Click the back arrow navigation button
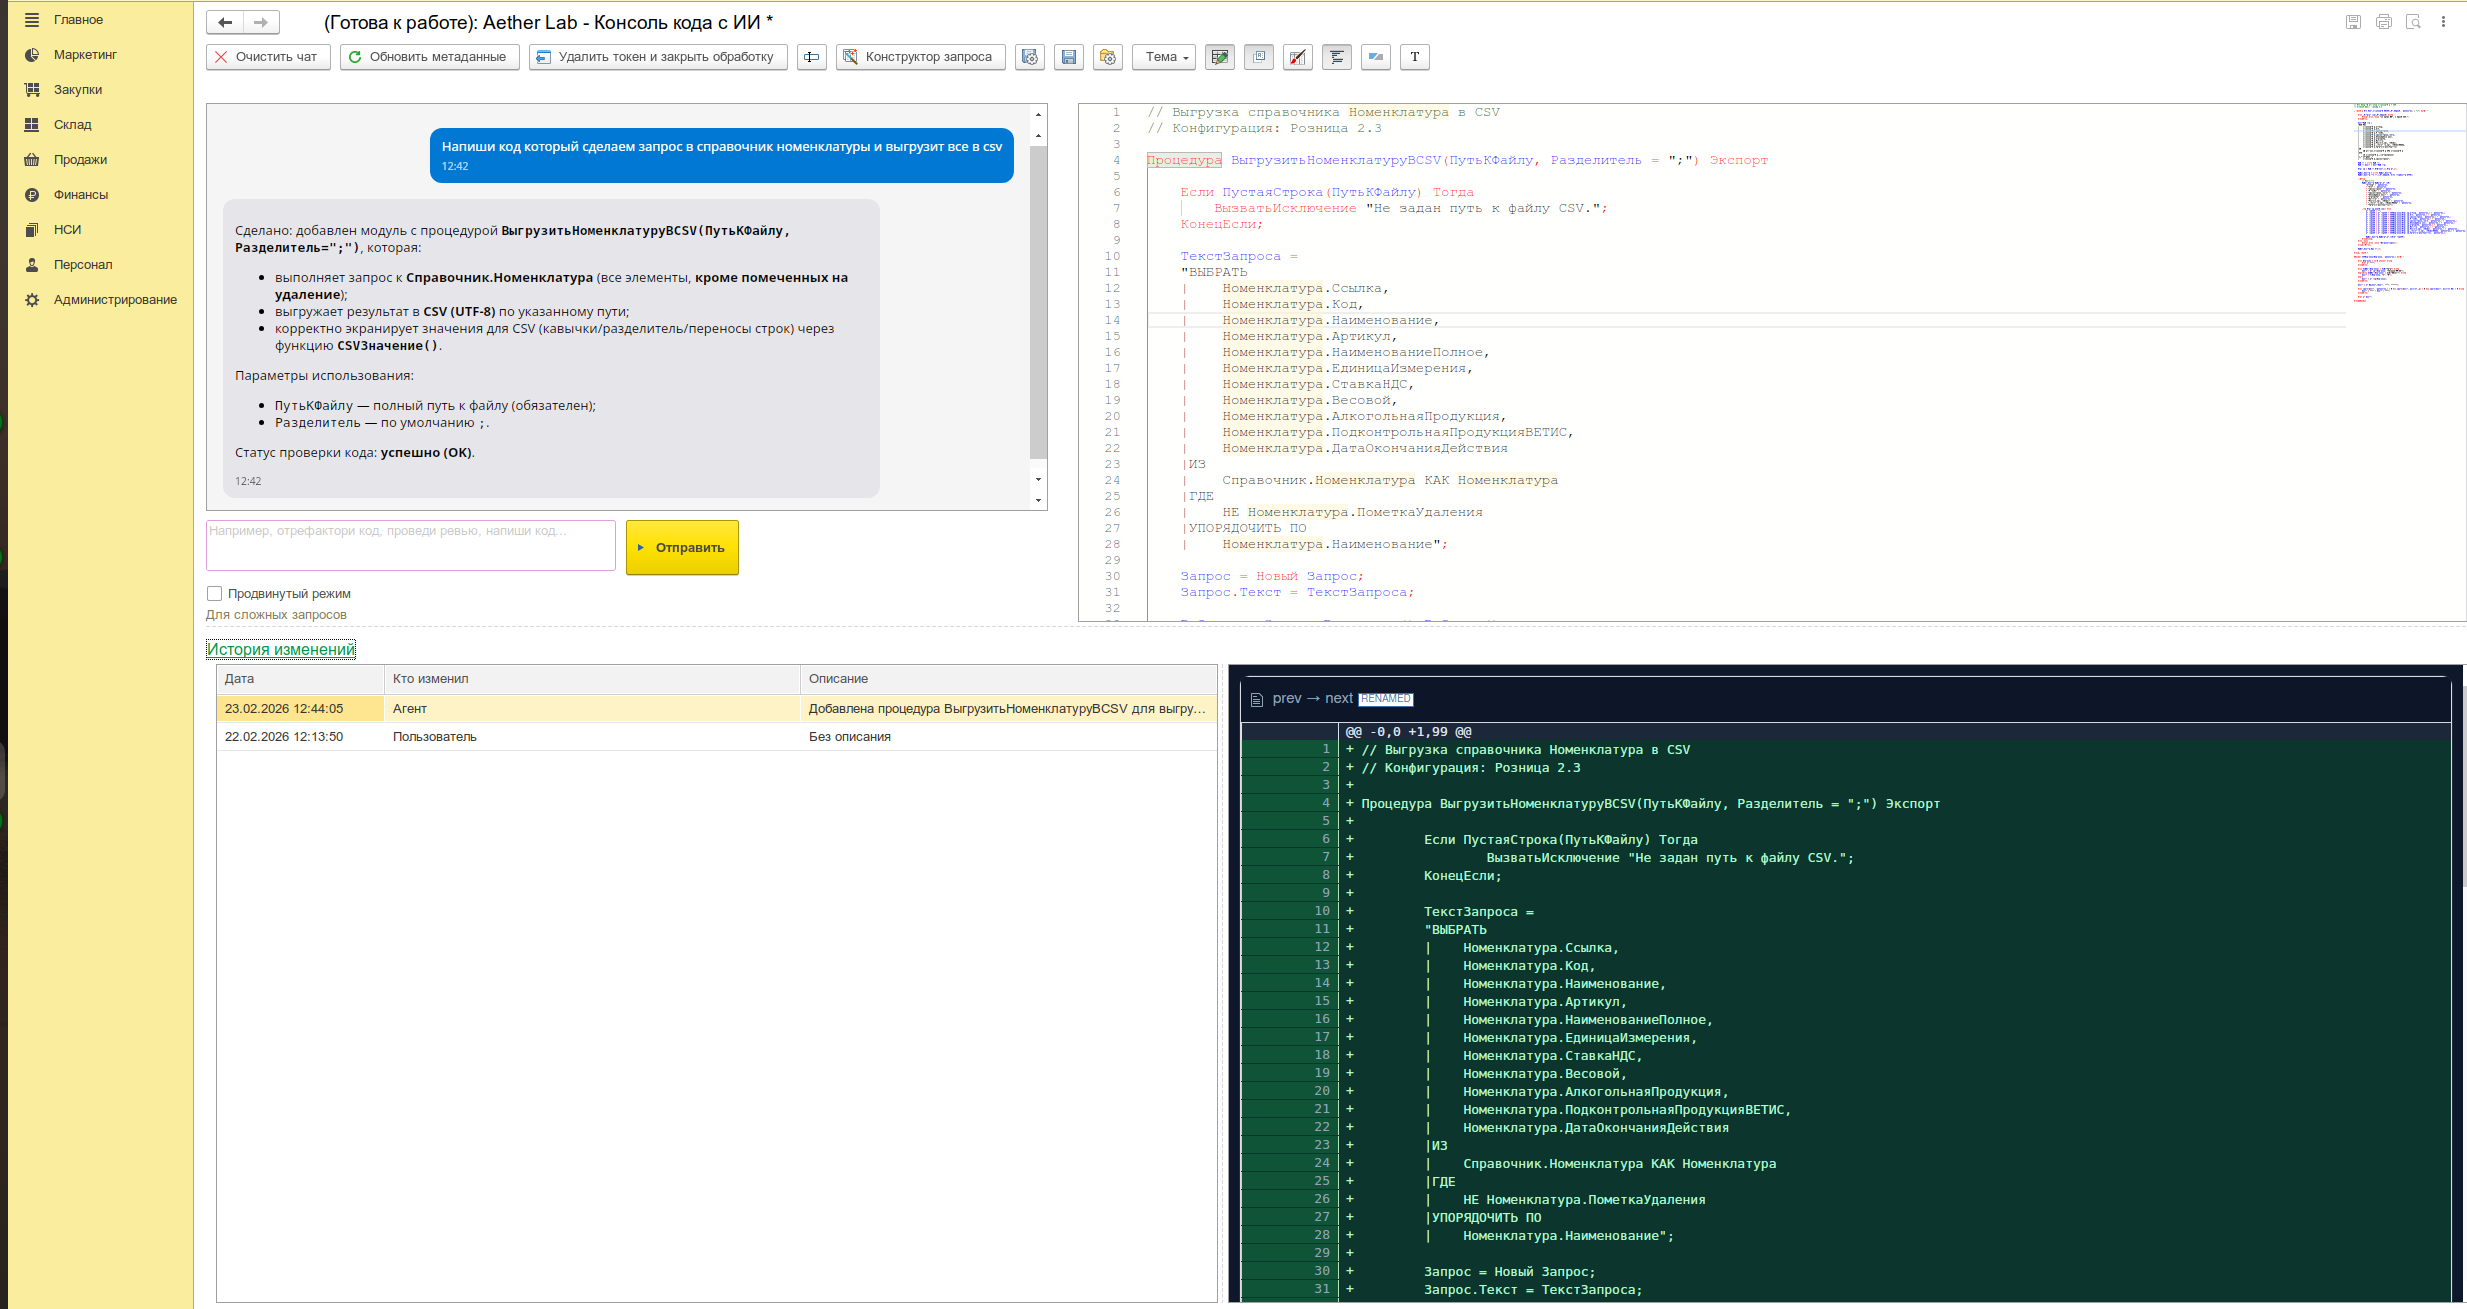 click(x=225, y=22)
